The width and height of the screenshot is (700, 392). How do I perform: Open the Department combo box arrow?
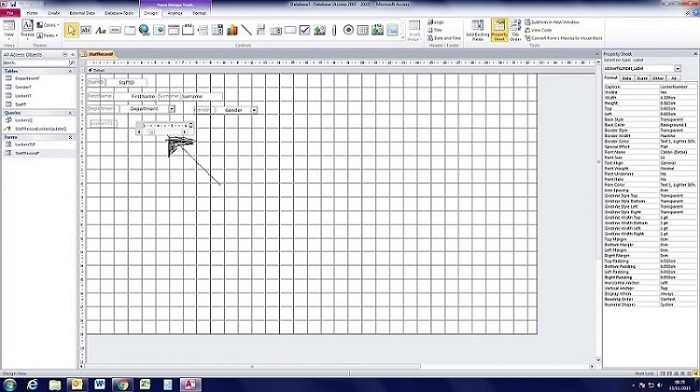[171, 109]
